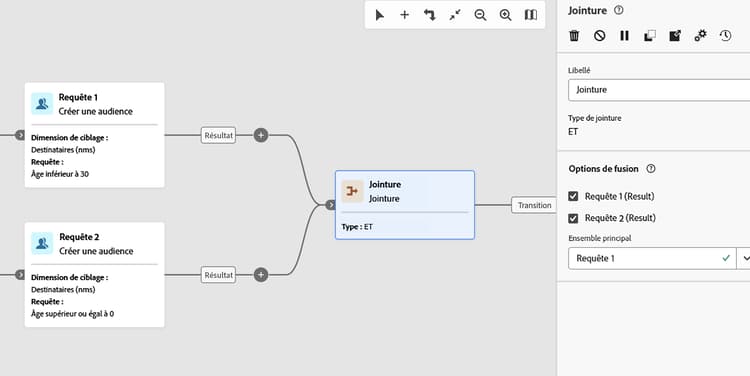The height and width of the screenshot is (376, 750).
Task: Copy the Jointure activity
Action: tap(650, 35)
